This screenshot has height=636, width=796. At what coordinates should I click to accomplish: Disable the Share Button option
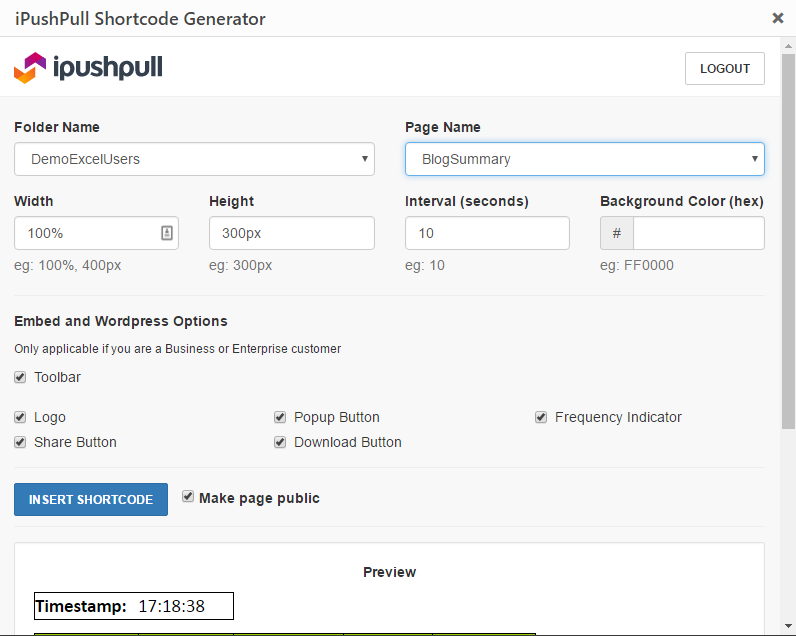(20, 442)
